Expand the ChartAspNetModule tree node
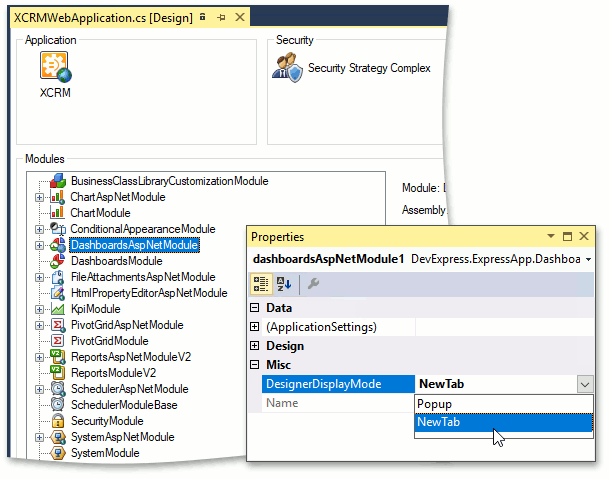 click(39, 197)
